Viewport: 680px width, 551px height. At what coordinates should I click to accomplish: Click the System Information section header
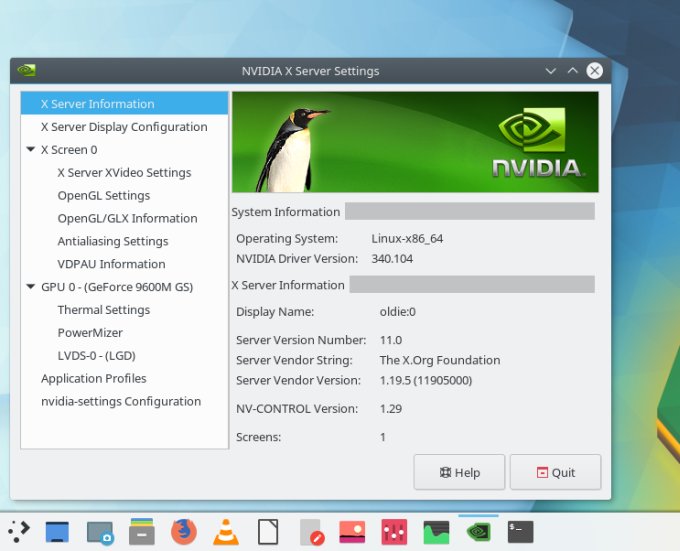[x=286, y=212]
